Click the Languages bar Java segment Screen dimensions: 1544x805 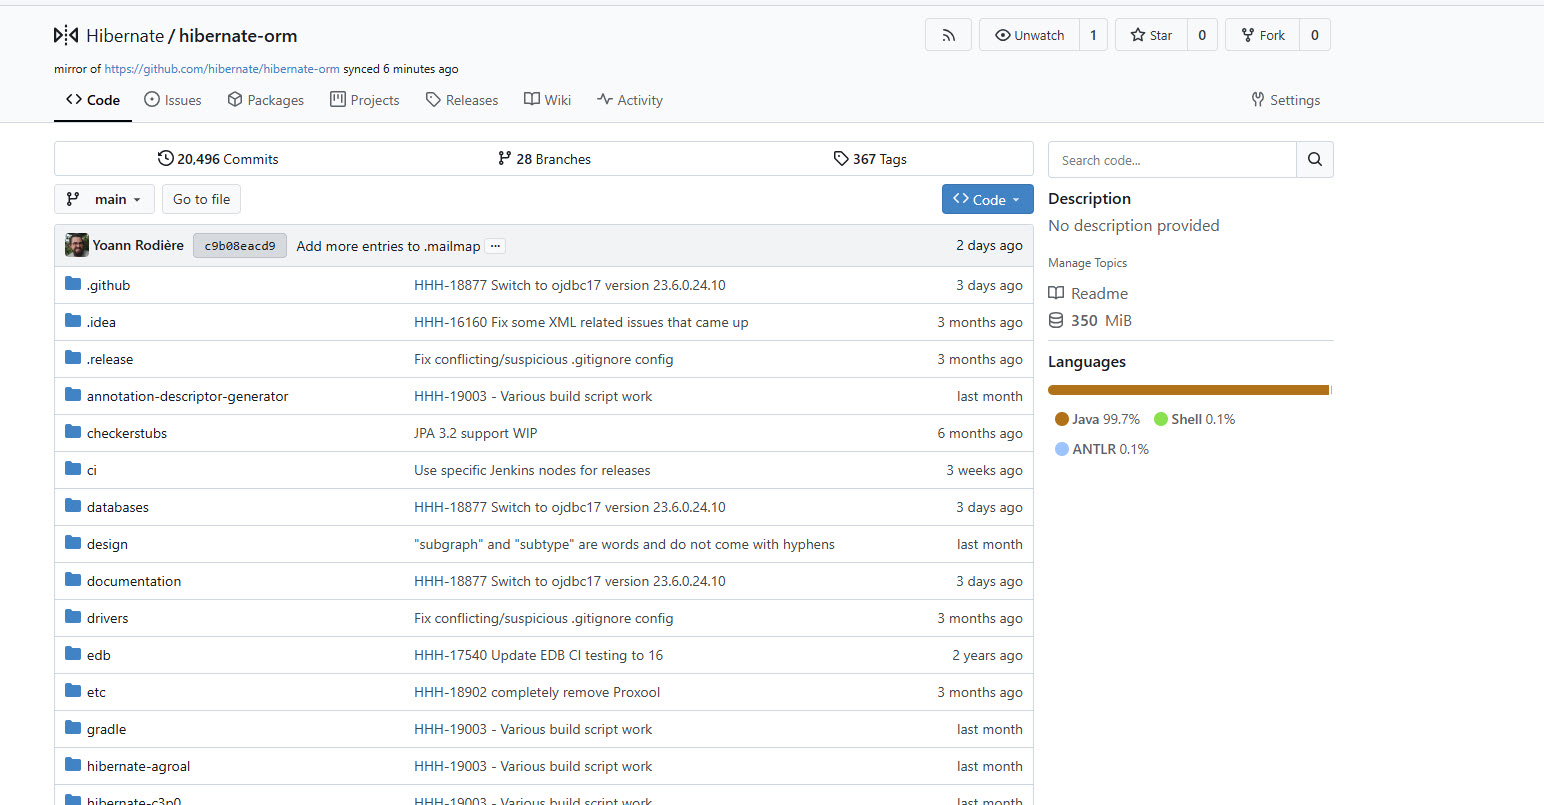[1188, 390]
